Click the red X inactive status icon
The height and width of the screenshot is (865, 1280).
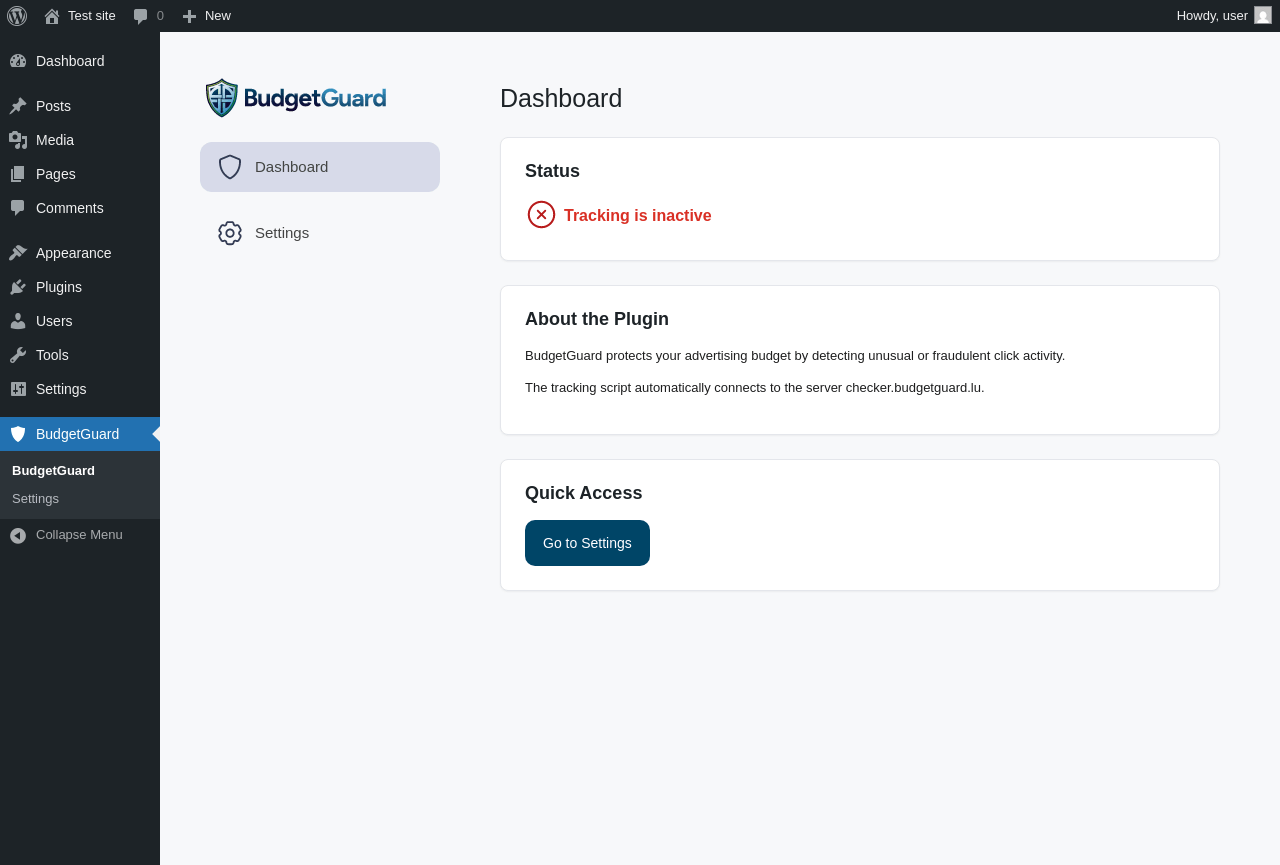point(541,215)
